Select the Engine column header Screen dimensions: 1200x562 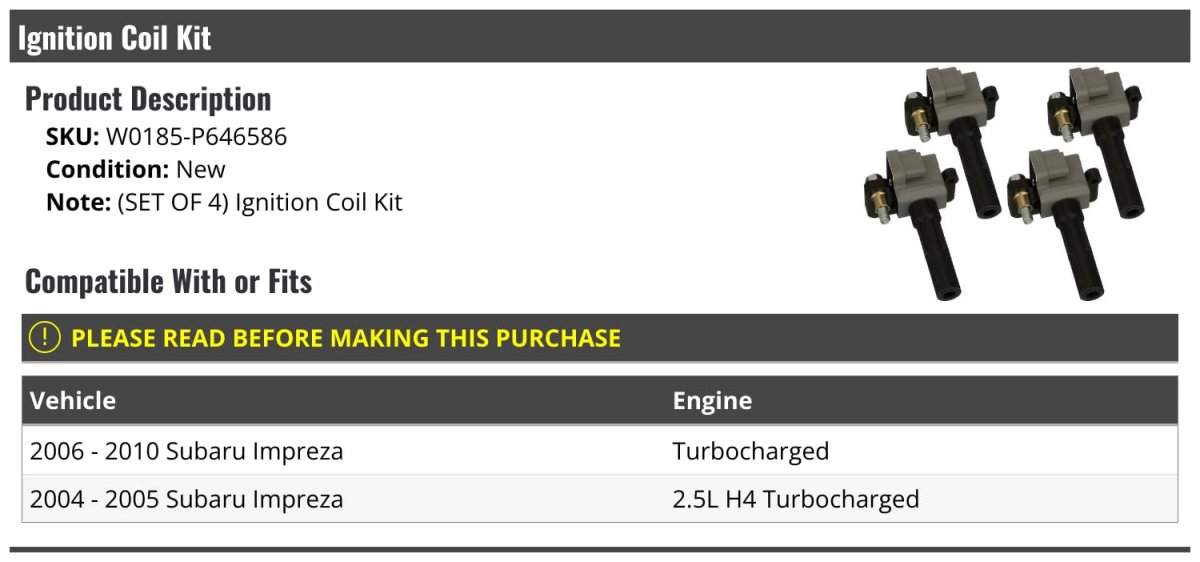(x=712, y=401)
